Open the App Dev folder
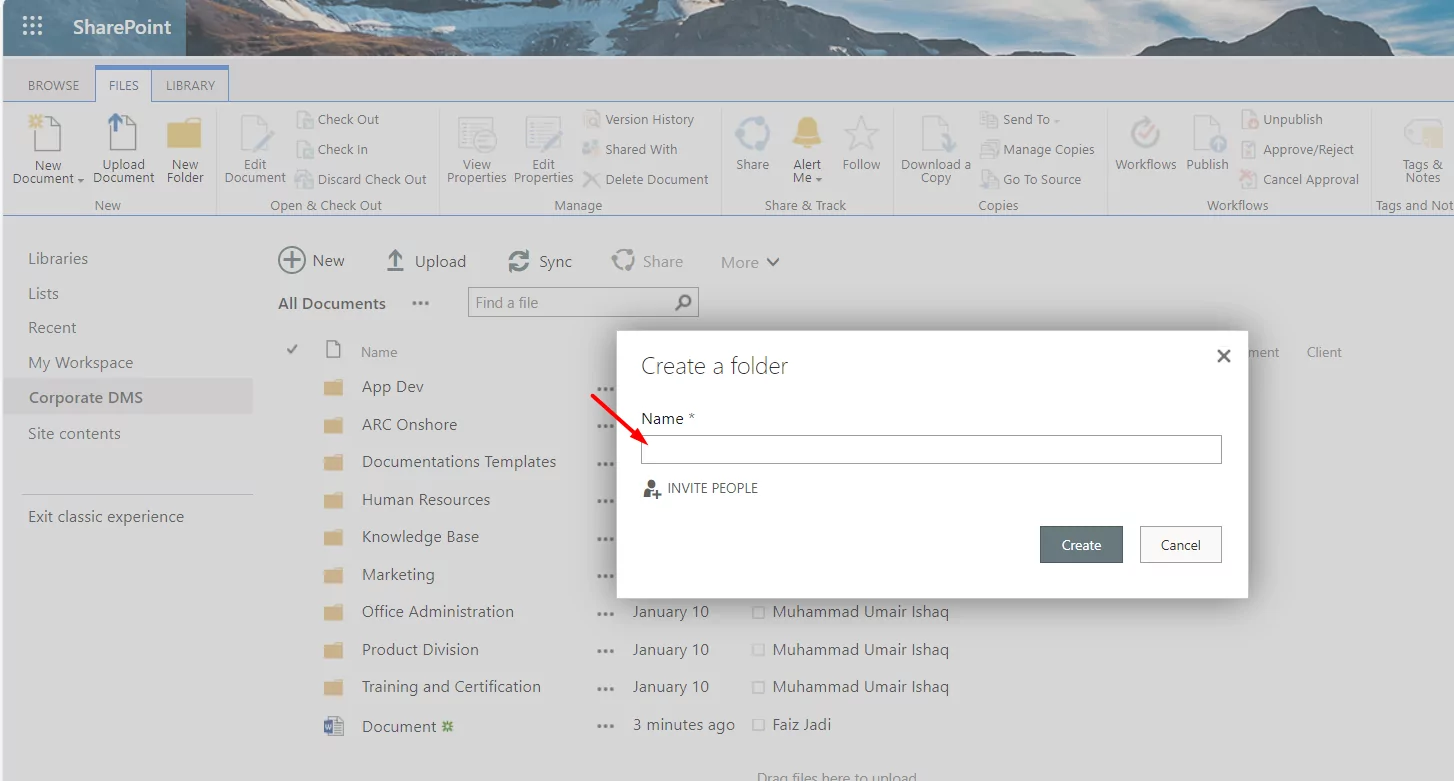 click(393, 387)
